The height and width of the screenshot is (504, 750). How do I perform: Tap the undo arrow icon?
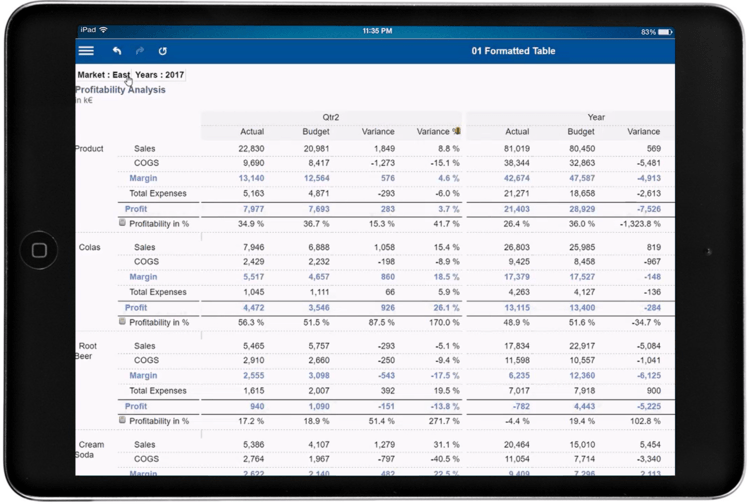117,51
